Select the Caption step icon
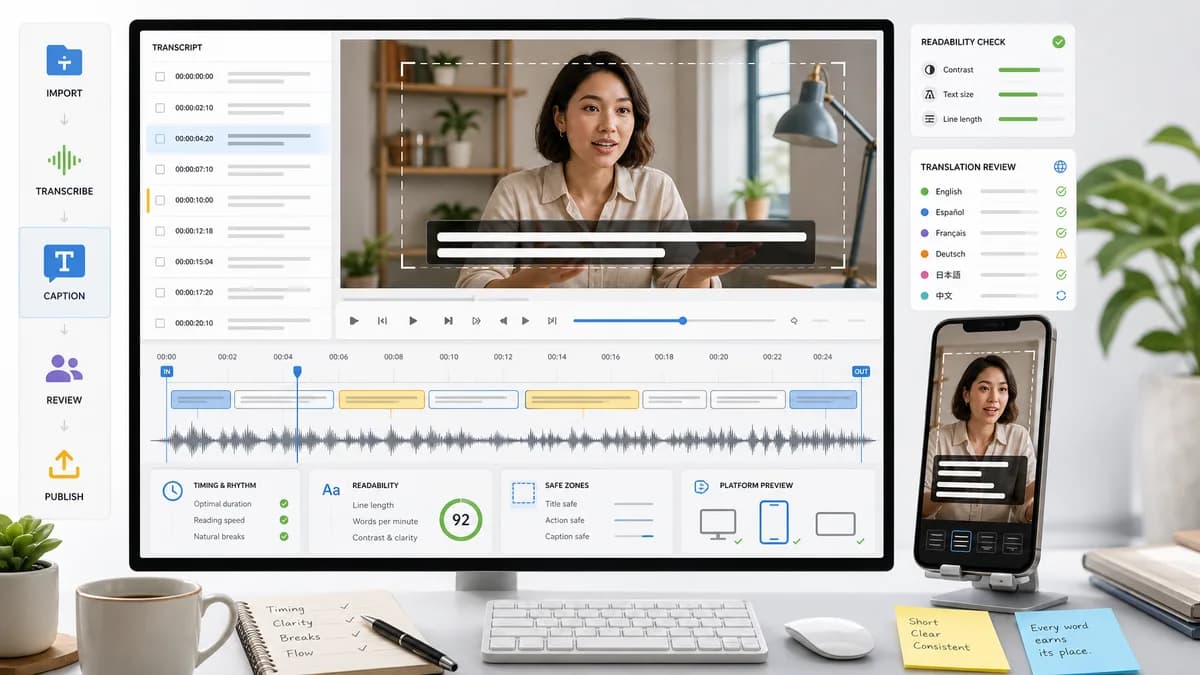Image resolution: width=1200 pixels, height=675 pixels. 64,263
